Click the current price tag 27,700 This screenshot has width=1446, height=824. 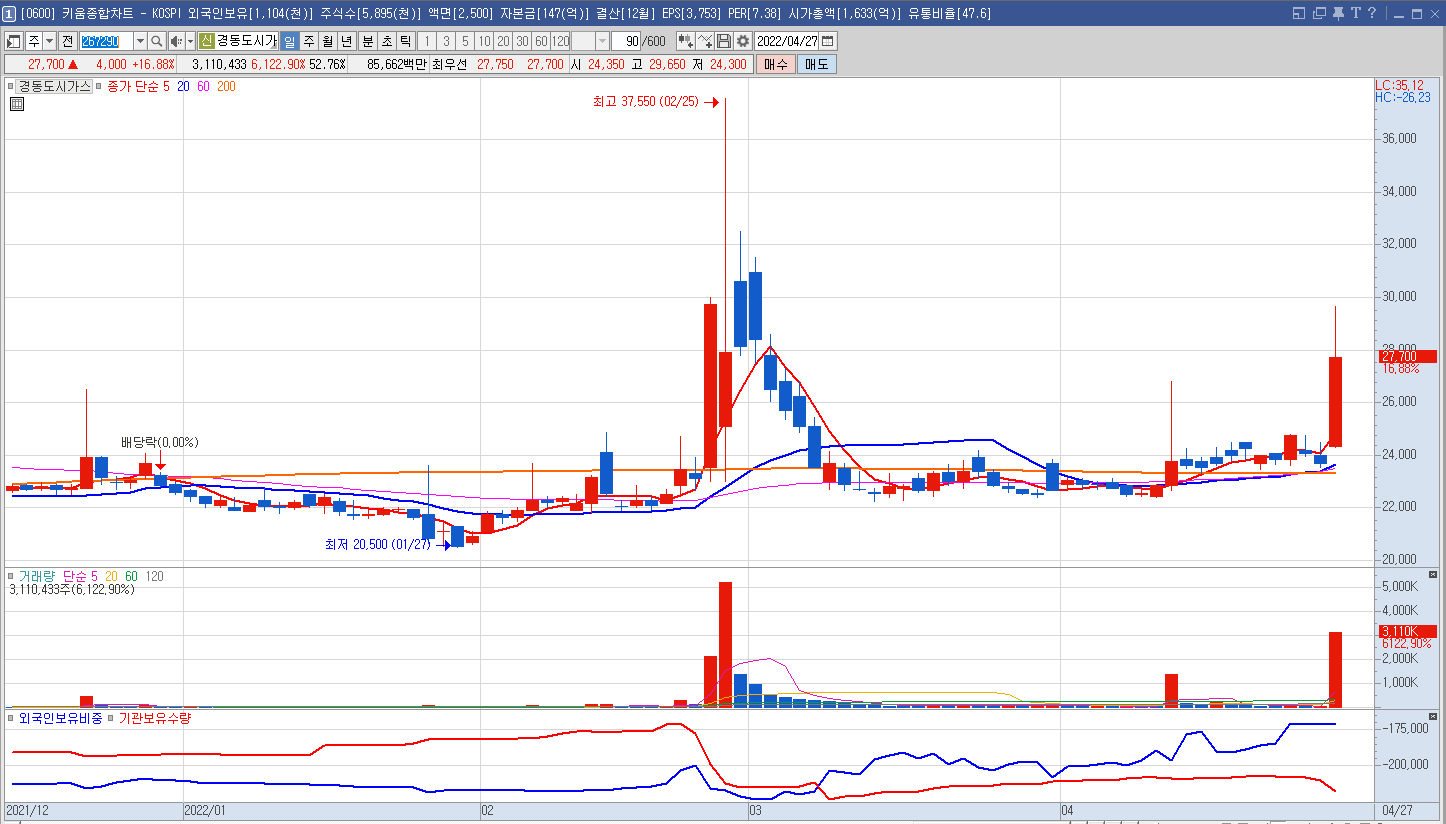[1406, 356]
